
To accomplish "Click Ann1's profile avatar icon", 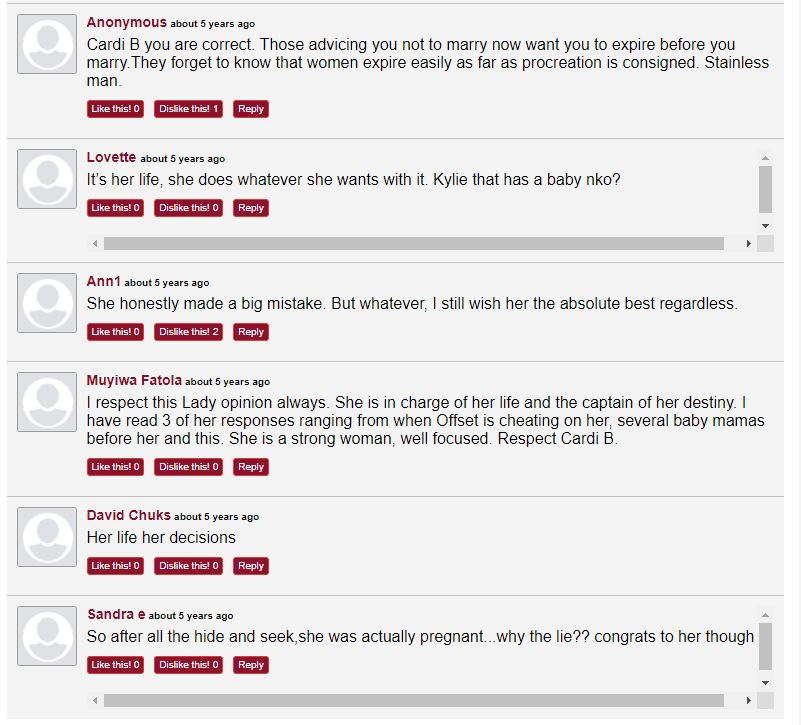I will click(47, 303).
